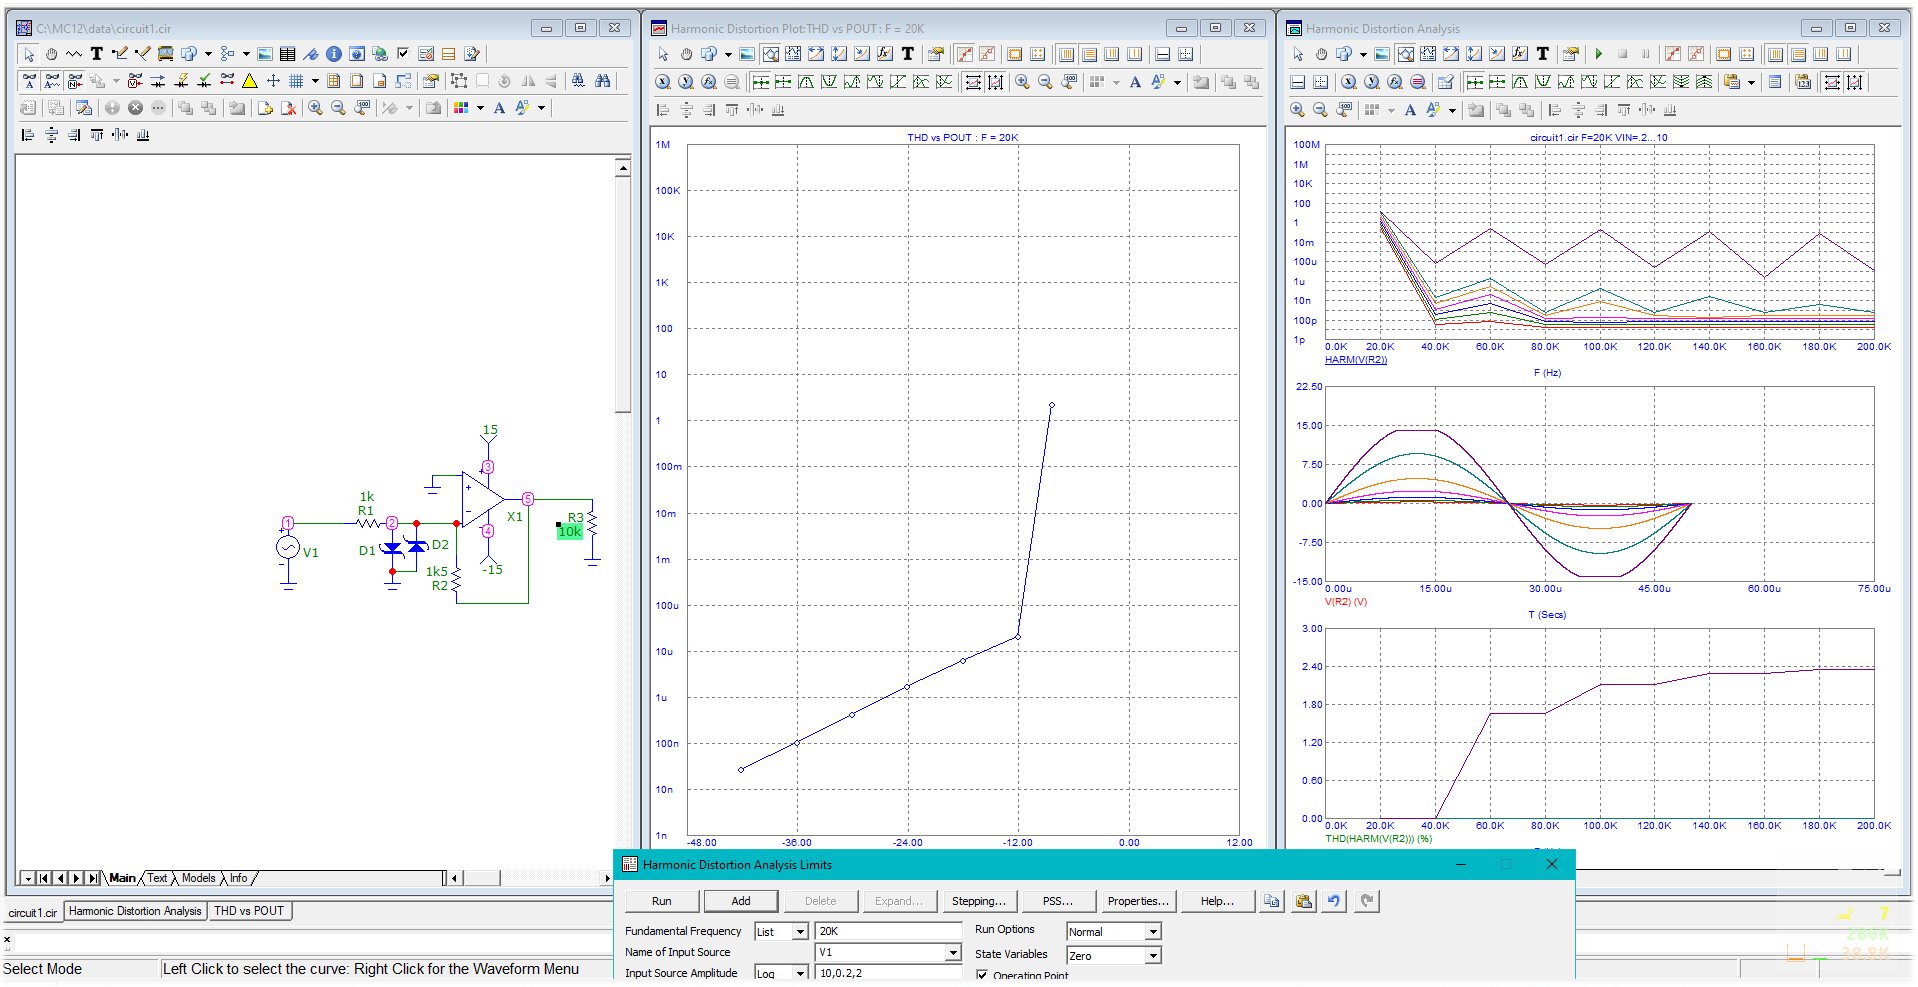Click the X cursor button in THD plot toolbar
The image size is (1918, 987).
click(x=663, y=82)
